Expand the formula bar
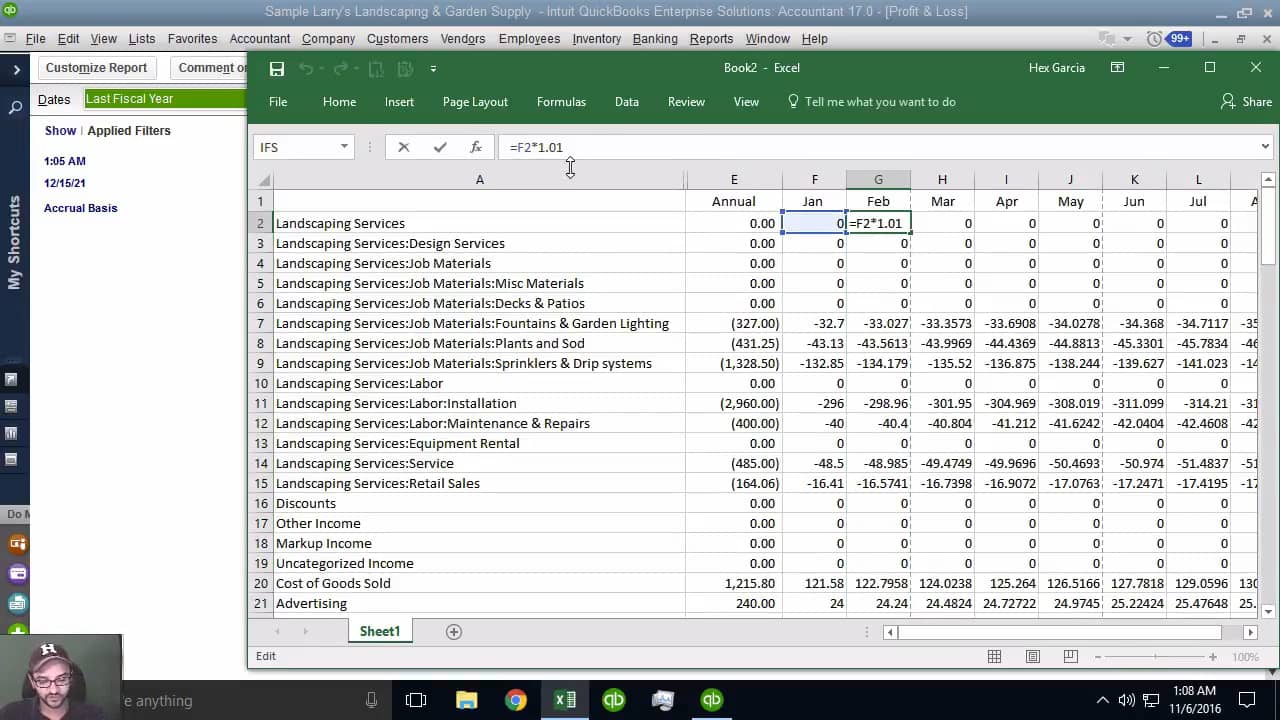This screenshot has width=1280, height=720. click(1265, 147)
